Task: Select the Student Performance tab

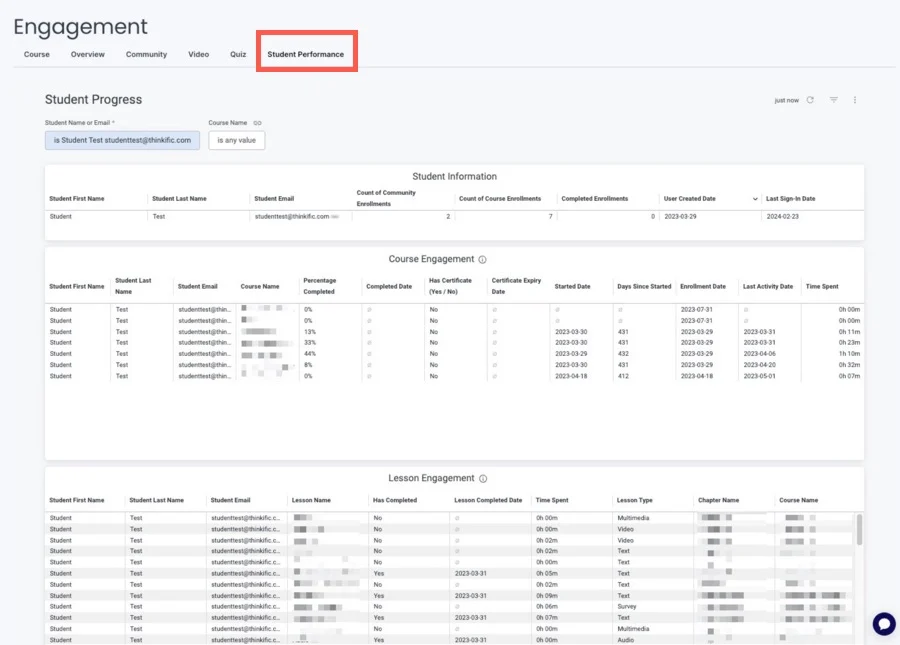Action: [x=306, y=54]
